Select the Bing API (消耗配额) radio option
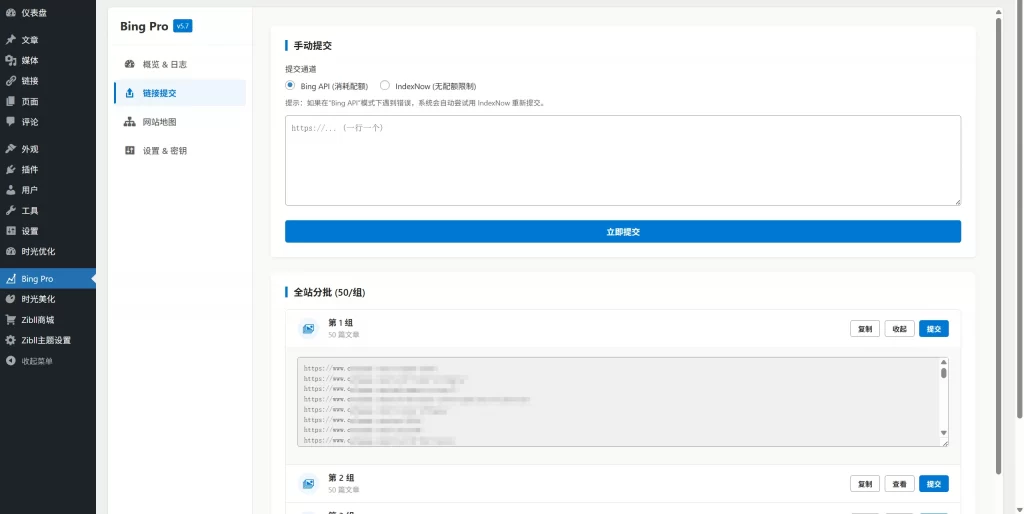The width and height of the screenshot is (1024, 514). pos(290,86)
